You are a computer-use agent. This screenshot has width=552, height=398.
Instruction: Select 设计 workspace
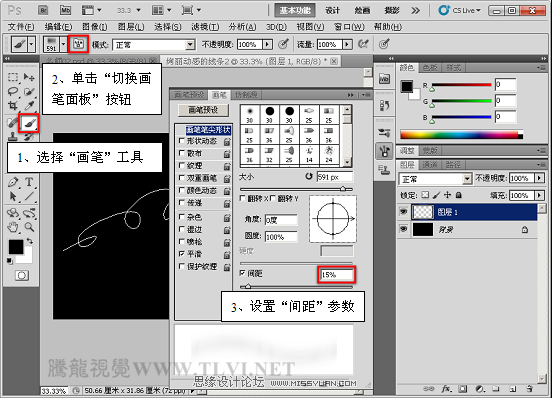[332, 11]
